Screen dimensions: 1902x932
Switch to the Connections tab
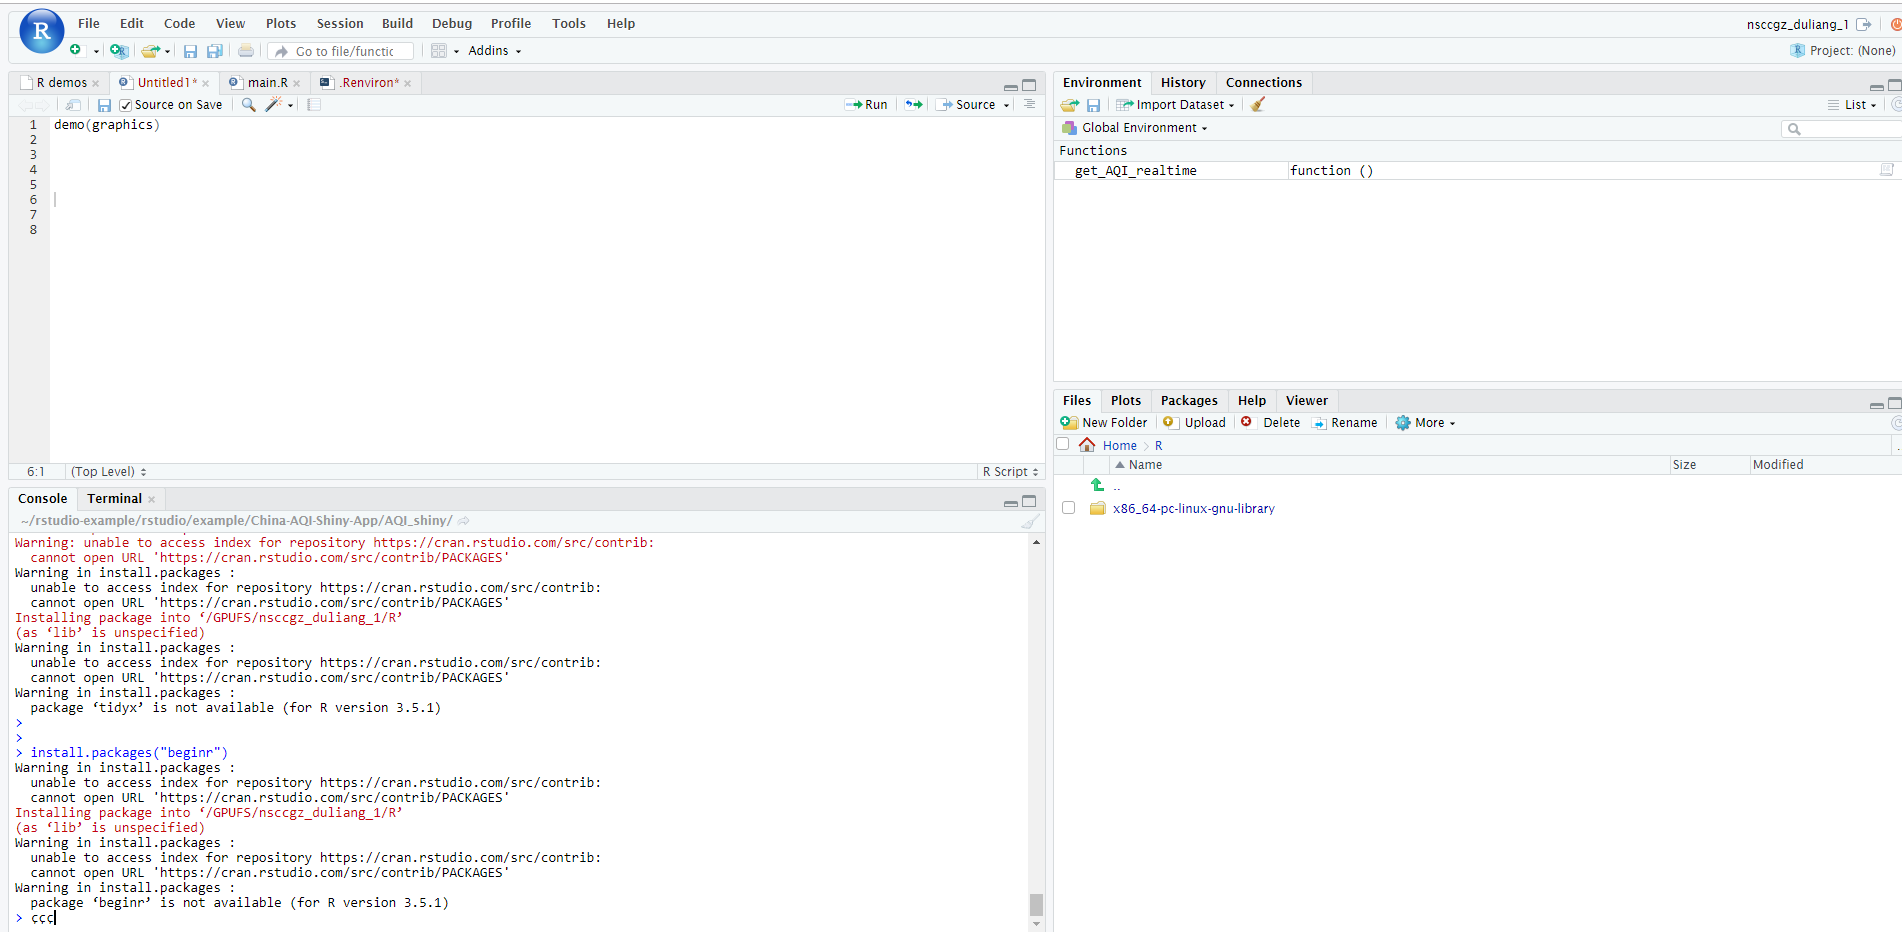(1263, 83)
